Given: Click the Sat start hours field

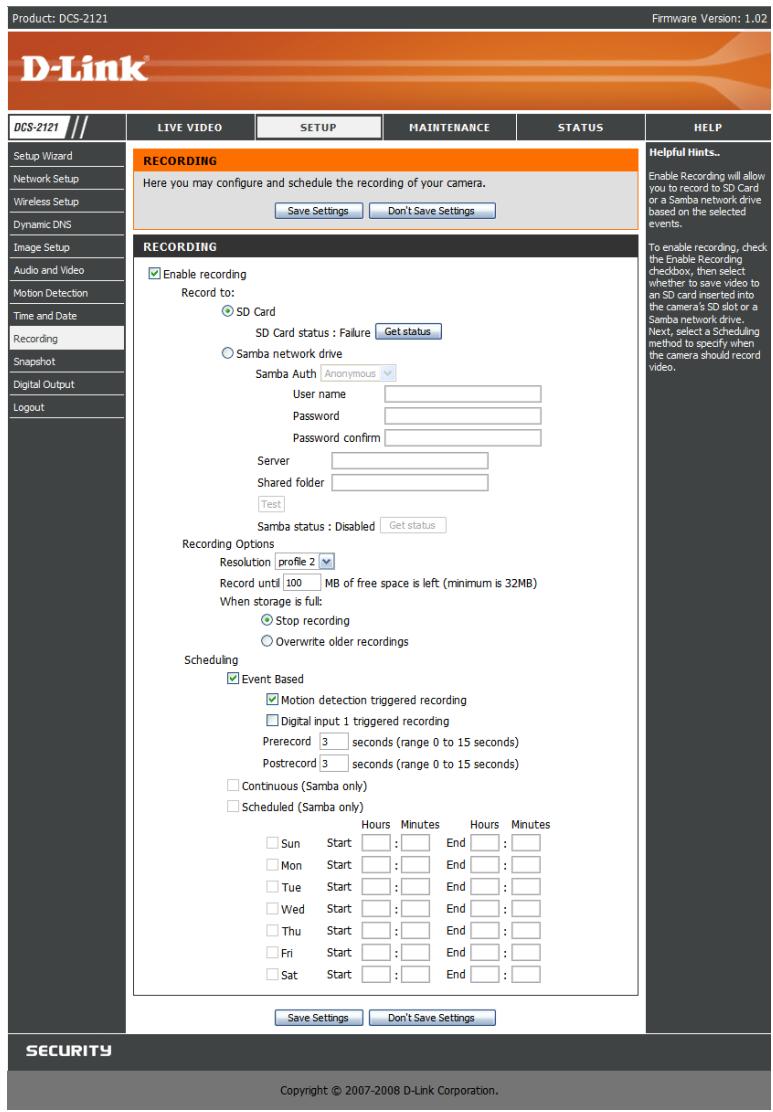Looking at the screenshot, I should click(x=376, y=974).
